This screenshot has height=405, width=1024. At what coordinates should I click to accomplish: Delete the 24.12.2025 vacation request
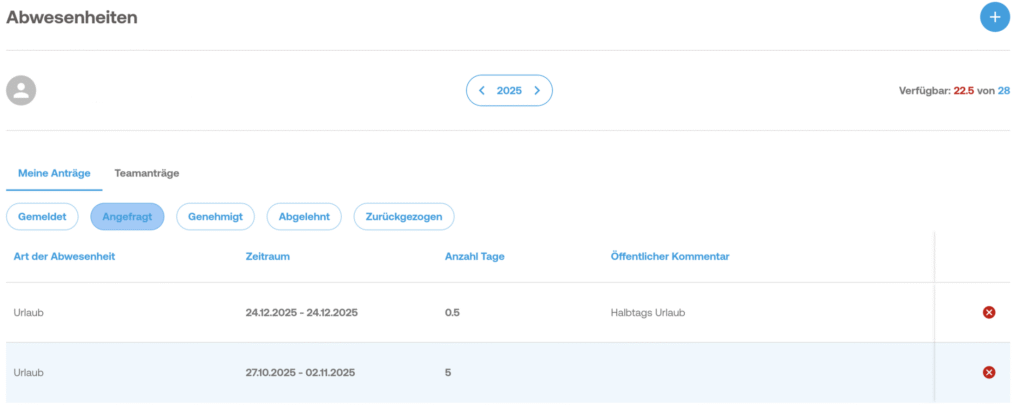(x=989, y=313)
